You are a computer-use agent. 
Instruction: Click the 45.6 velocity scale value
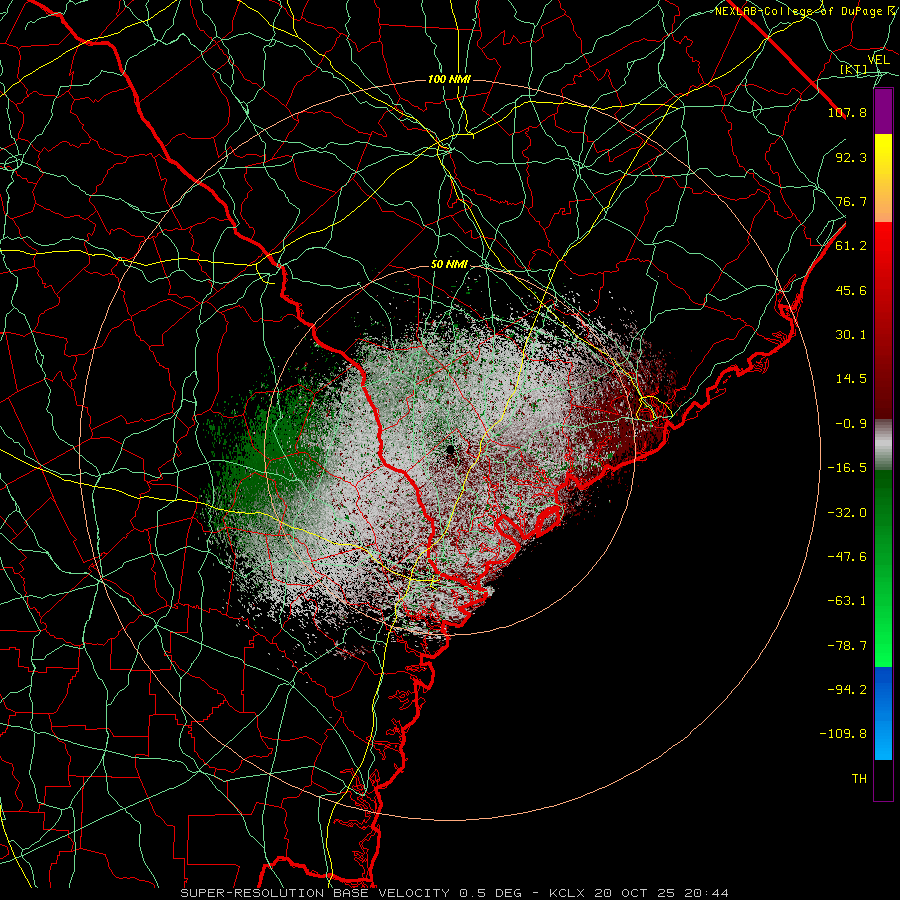pos(851,290)
